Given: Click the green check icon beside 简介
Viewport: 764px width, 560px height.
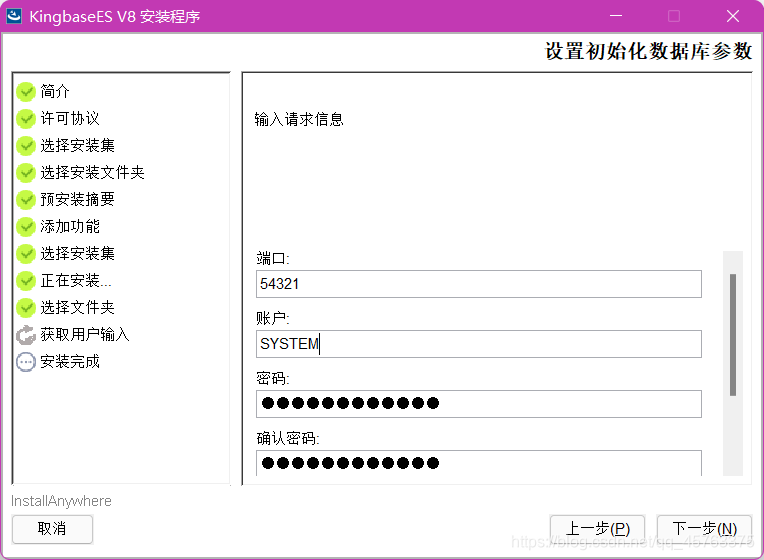Looking at the screenshot, I should [26, 92].
